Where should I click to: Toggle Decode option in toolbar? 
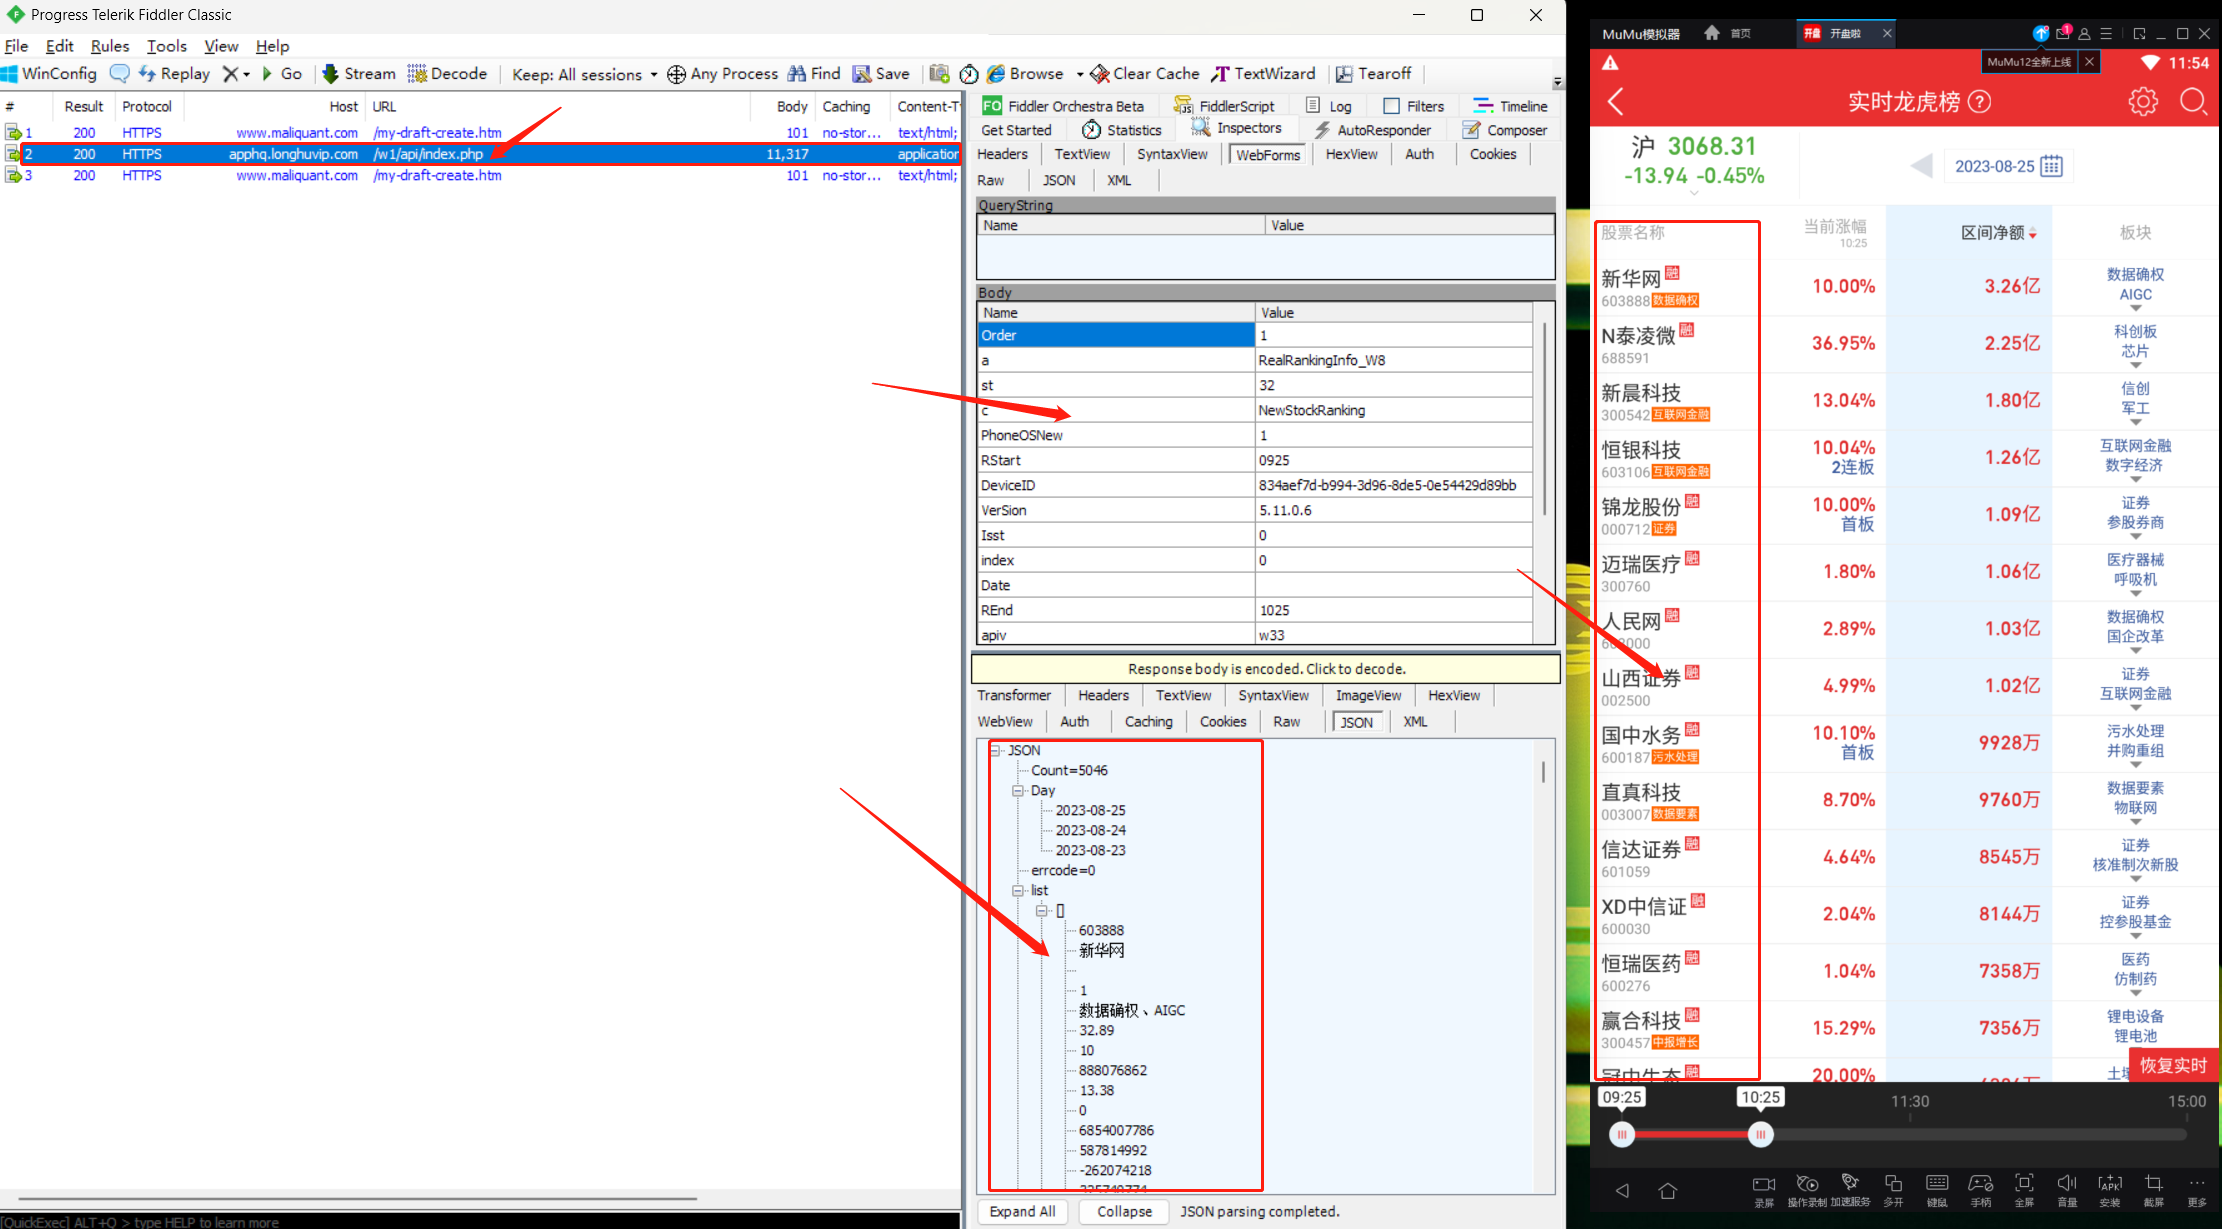[x=447, y=74]
